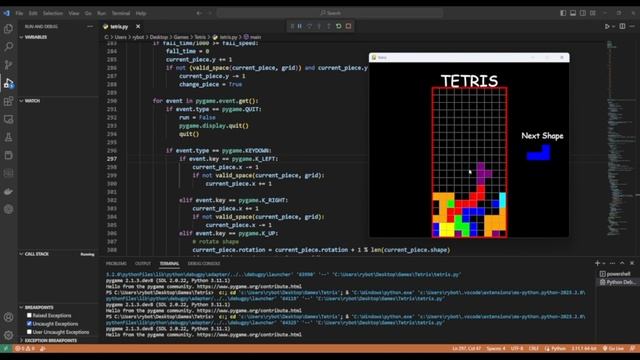
Task: Click the errors and warnings status indicator
Action: click(x=25, y=349)
